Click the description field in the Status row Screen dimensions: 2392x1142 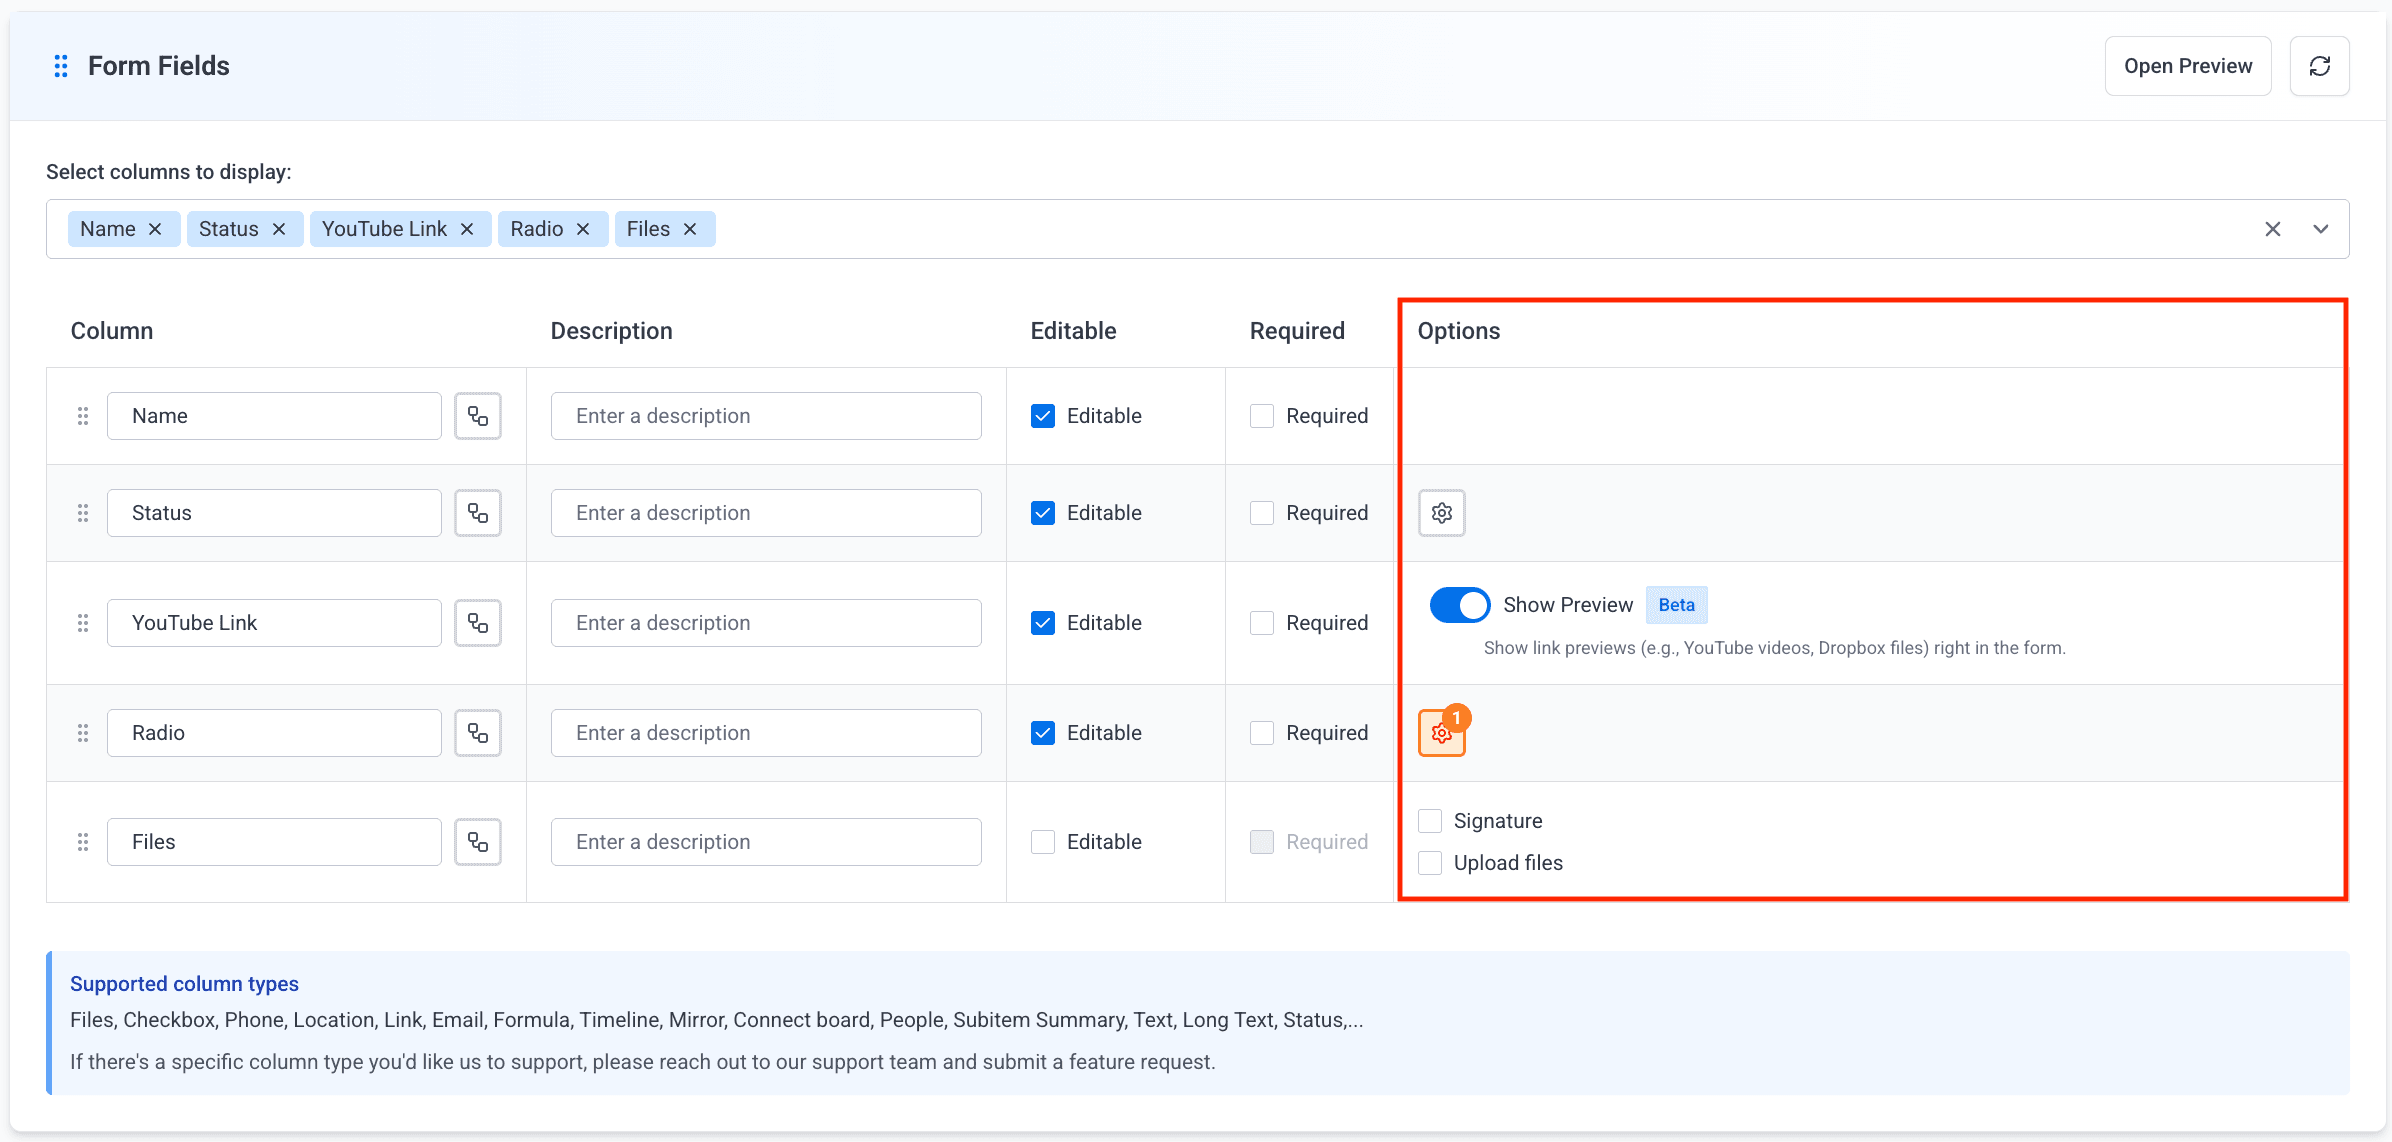tap(766, 513)
